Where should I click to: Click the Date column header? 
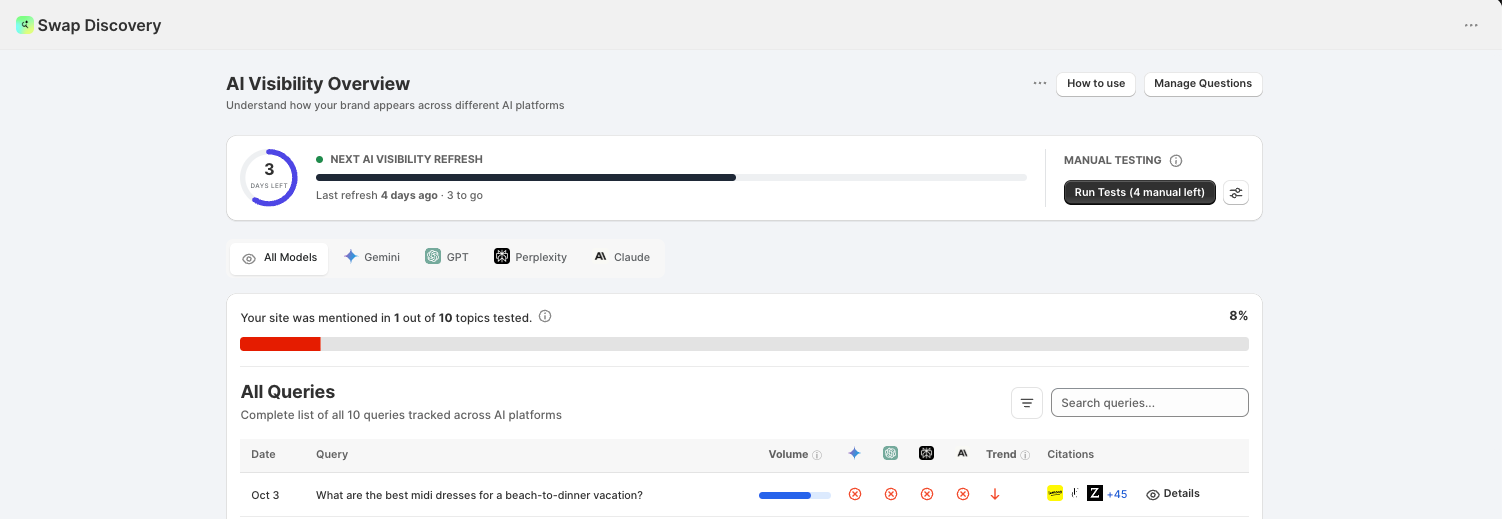tap(263, 455)
